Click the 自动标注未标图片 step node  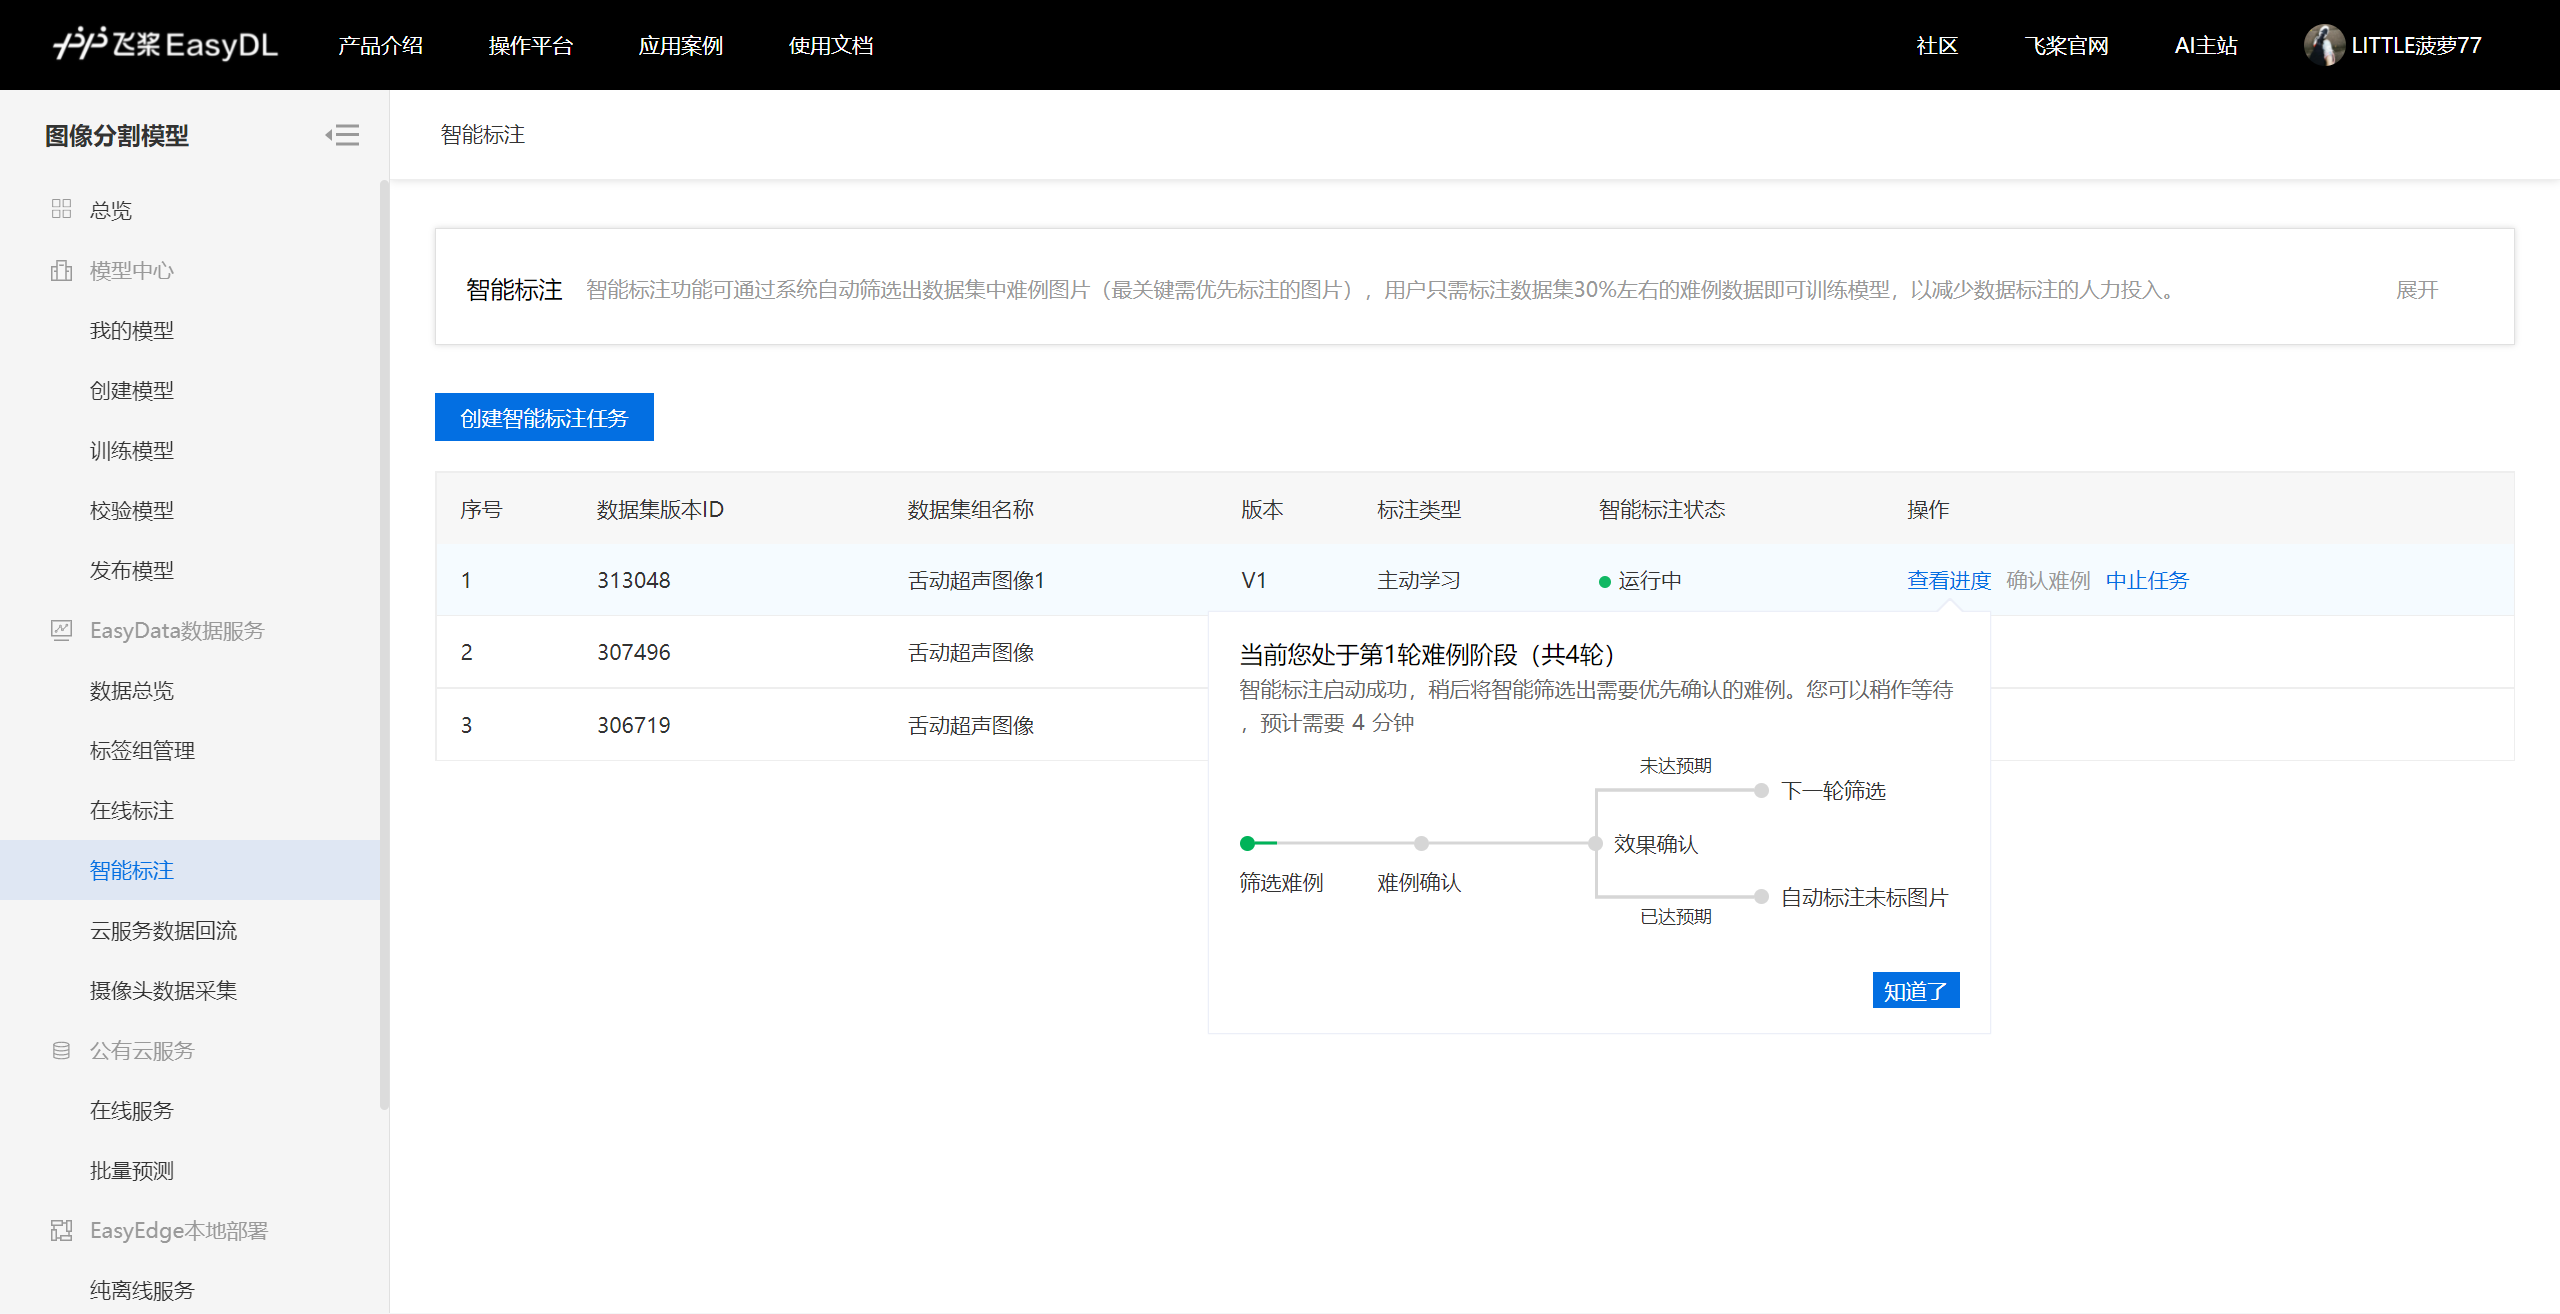coord(1761,896)
